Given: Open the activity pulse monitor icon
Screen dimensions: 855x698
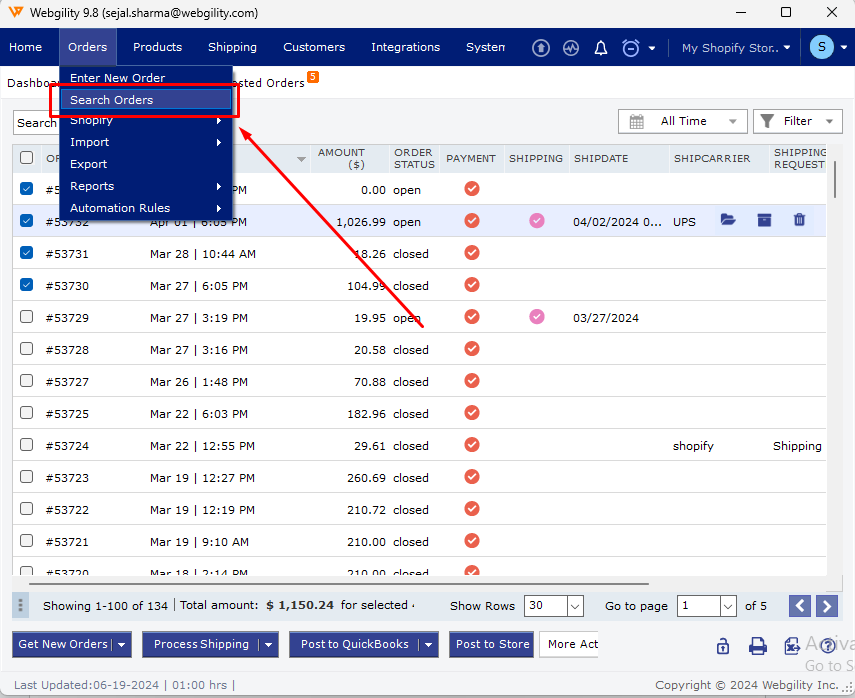Looking at the screenshot, I should [571, 48].
